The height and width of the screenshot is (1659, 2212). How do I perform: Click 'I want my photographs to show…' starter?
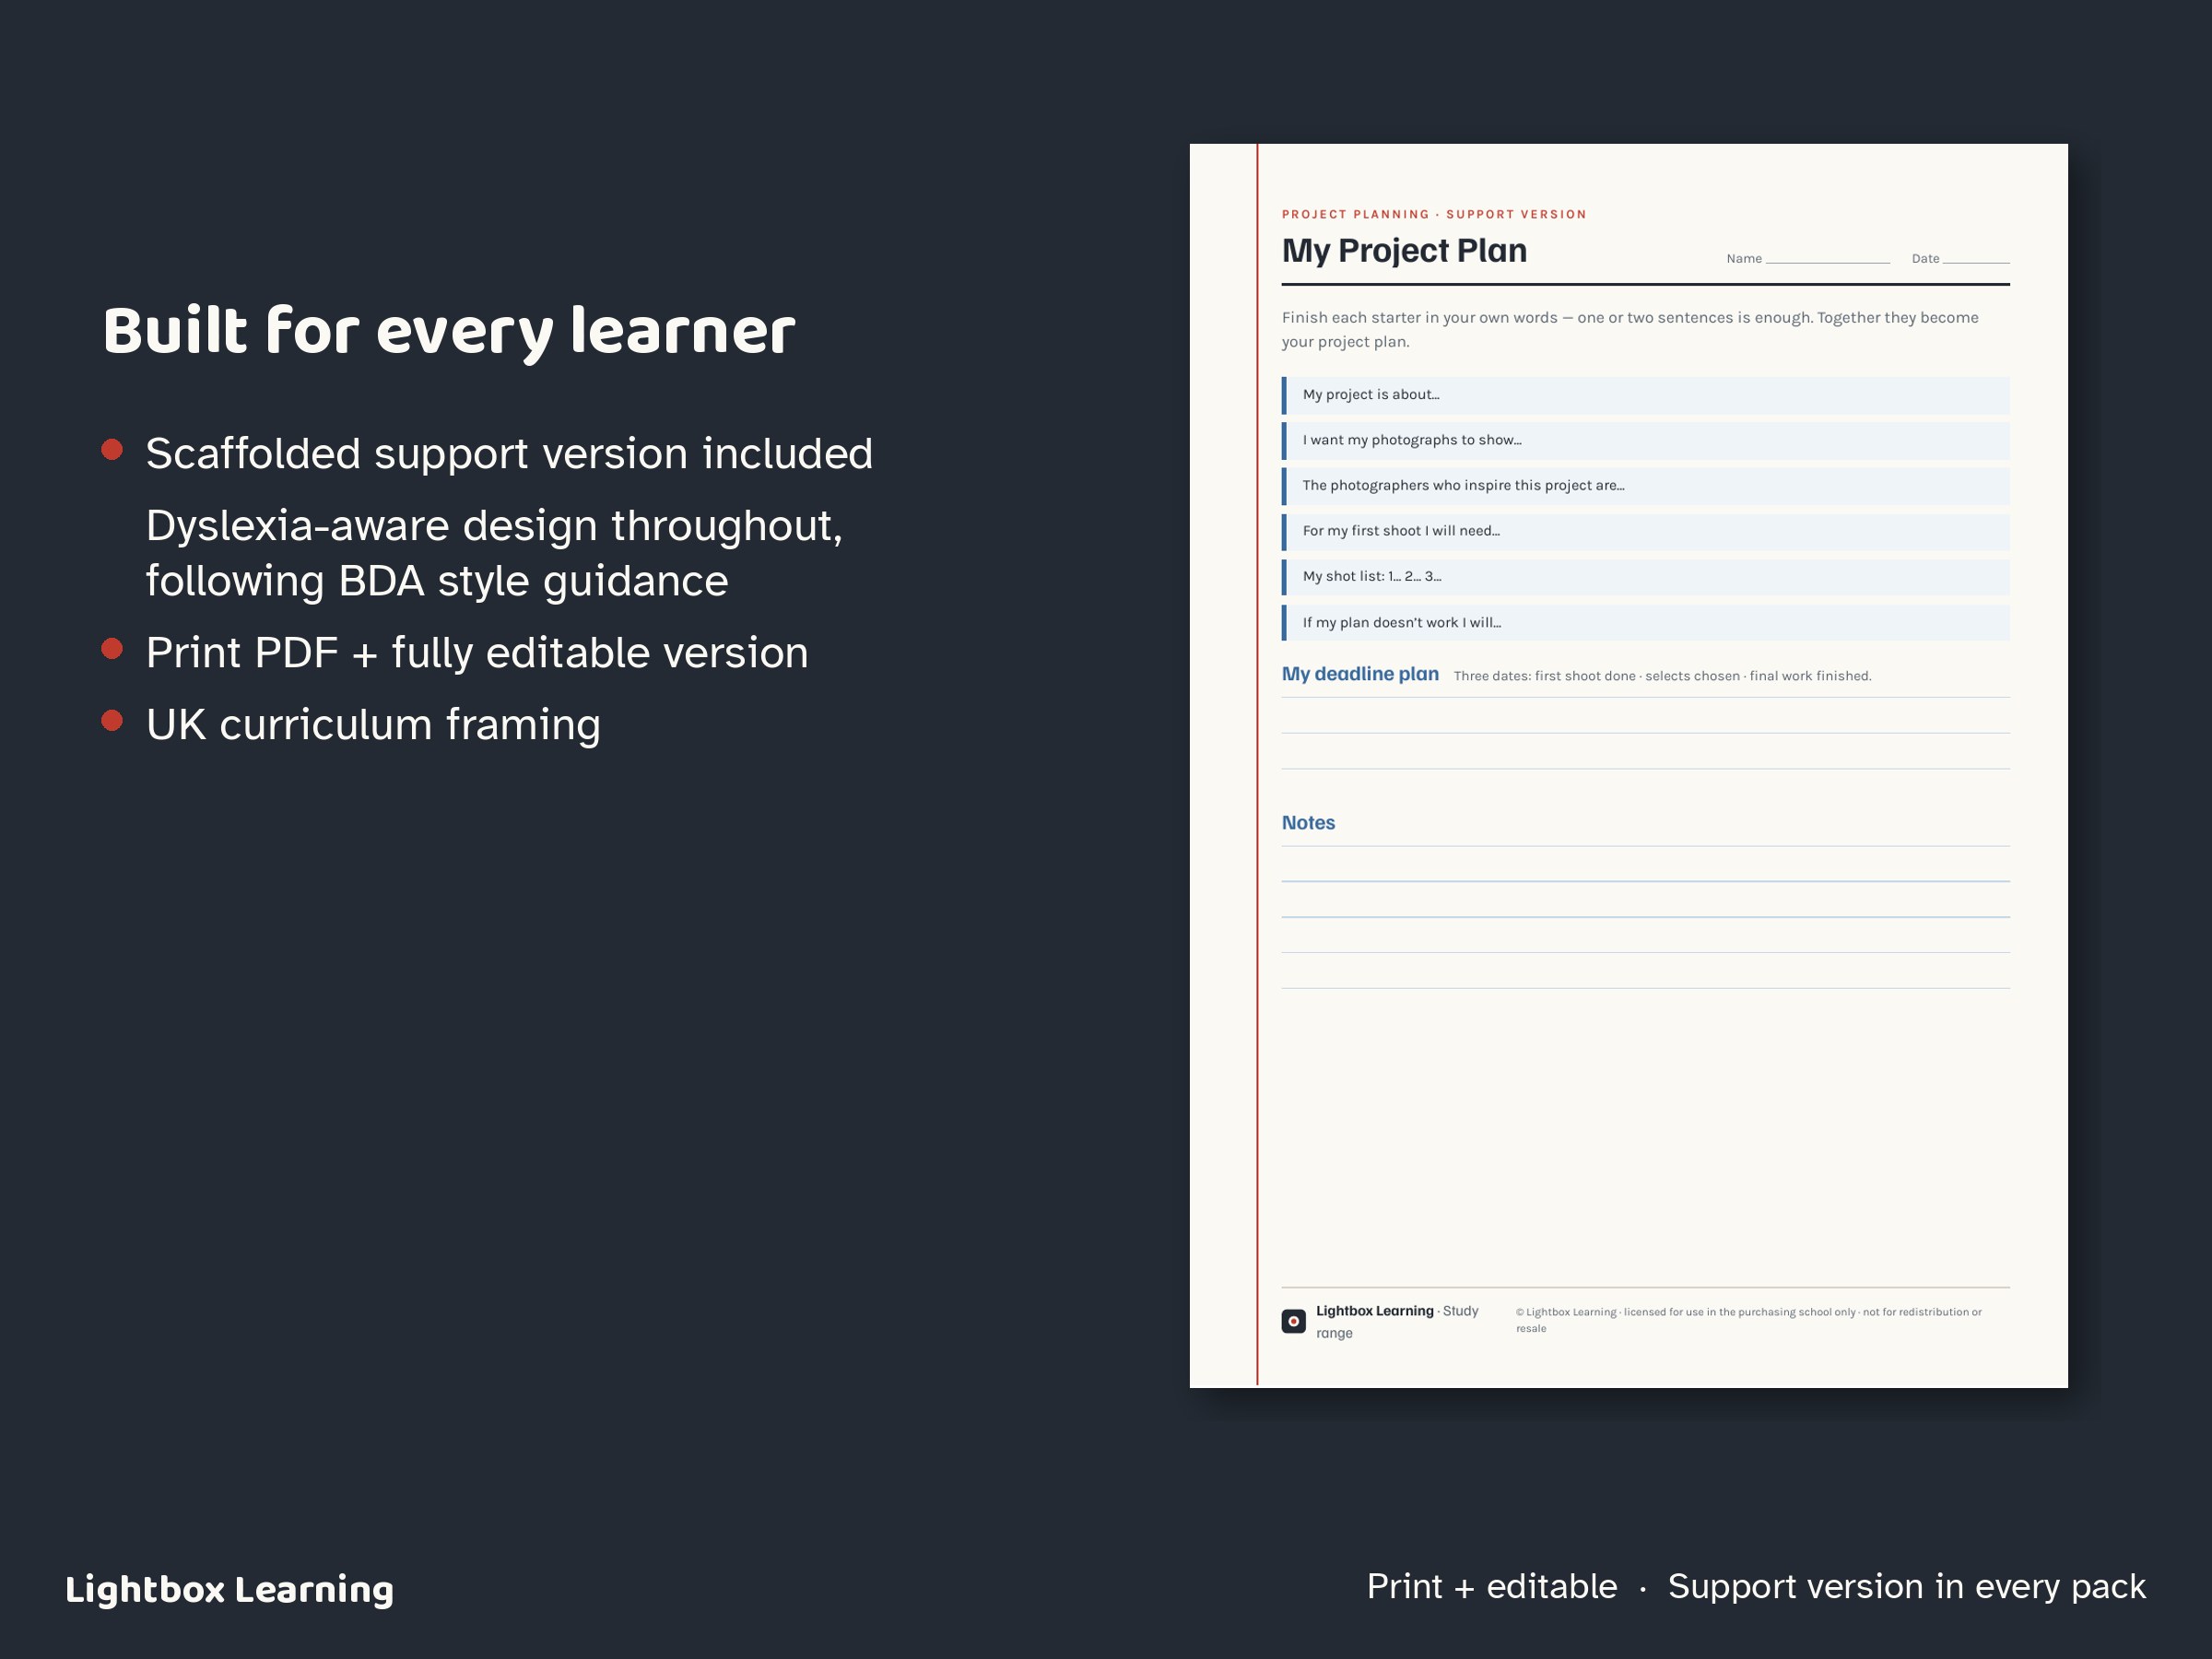[x=1645, y=440]
